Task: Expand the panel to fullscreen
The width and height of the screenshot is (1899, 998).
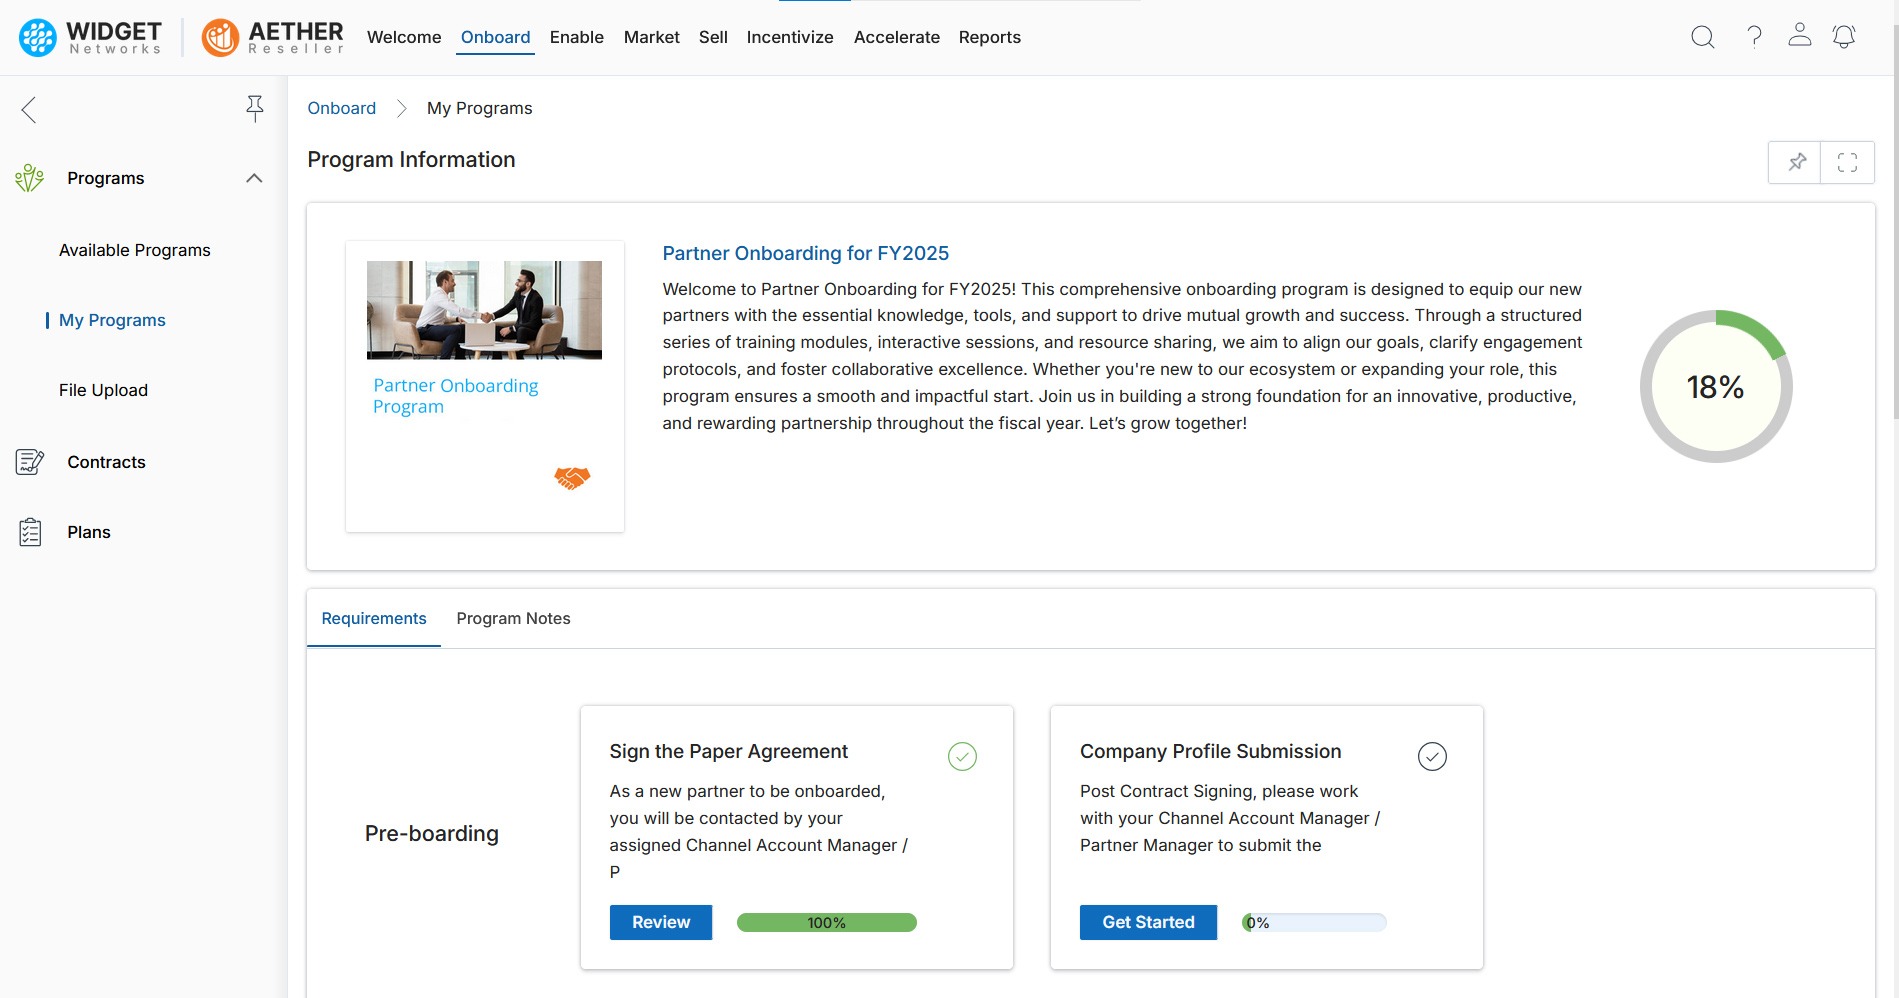Action: [x=1847, y=162]
